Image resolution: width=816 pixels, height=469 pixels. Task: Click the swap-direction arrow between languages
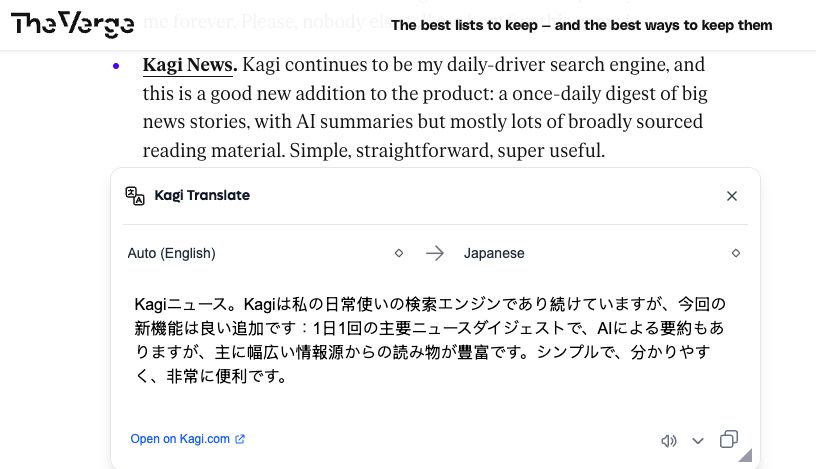coord(434,253)
